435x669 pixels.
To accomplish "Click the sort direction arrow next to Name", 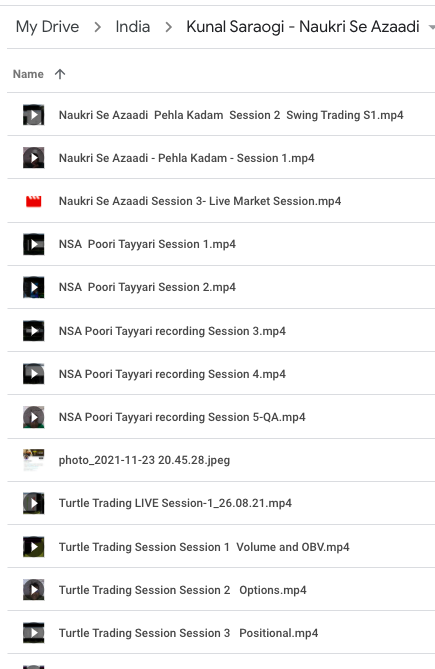I will 60,74.
